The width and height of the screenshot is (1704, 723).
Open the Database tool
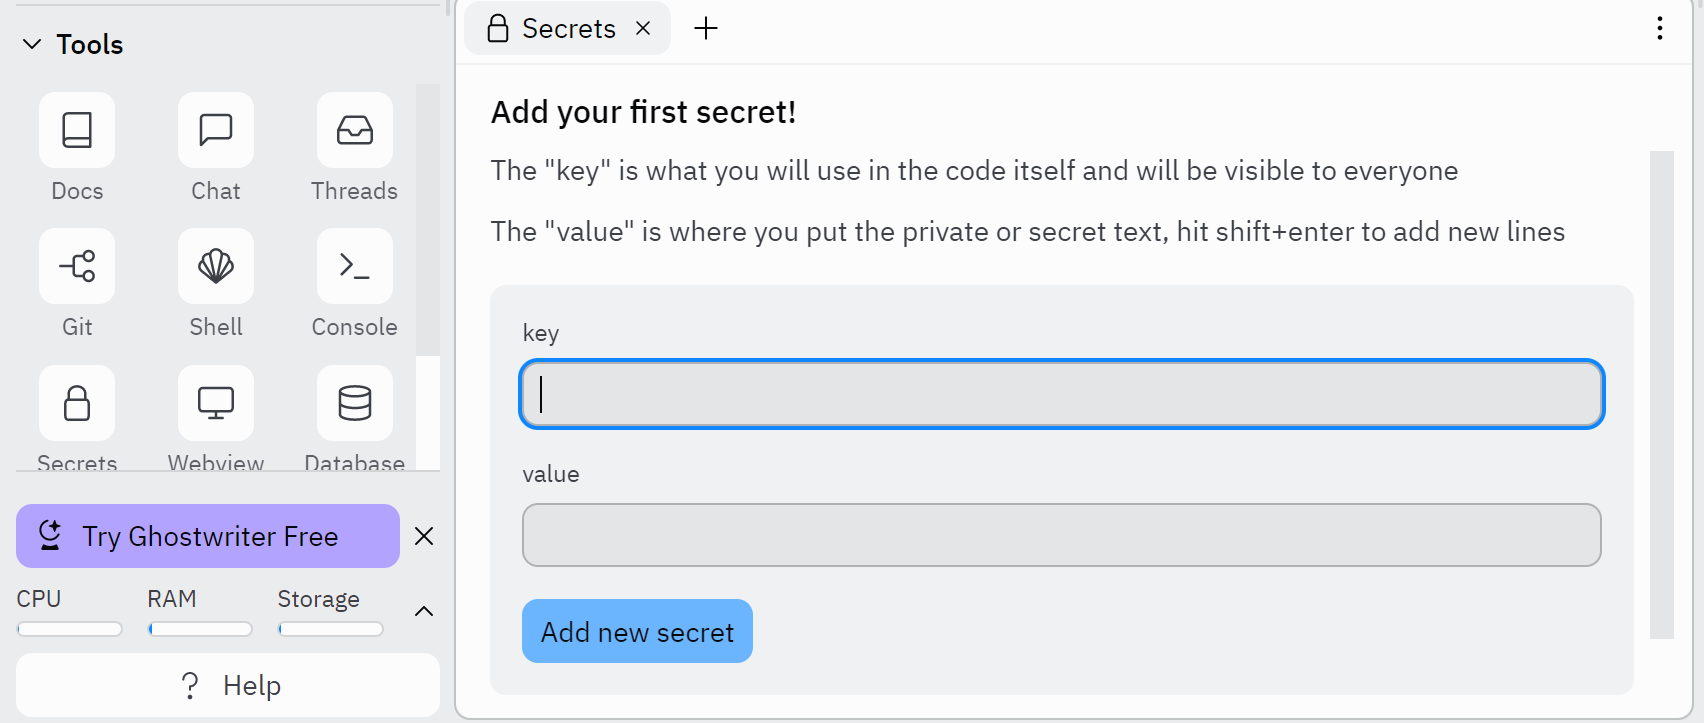[355, 403]
